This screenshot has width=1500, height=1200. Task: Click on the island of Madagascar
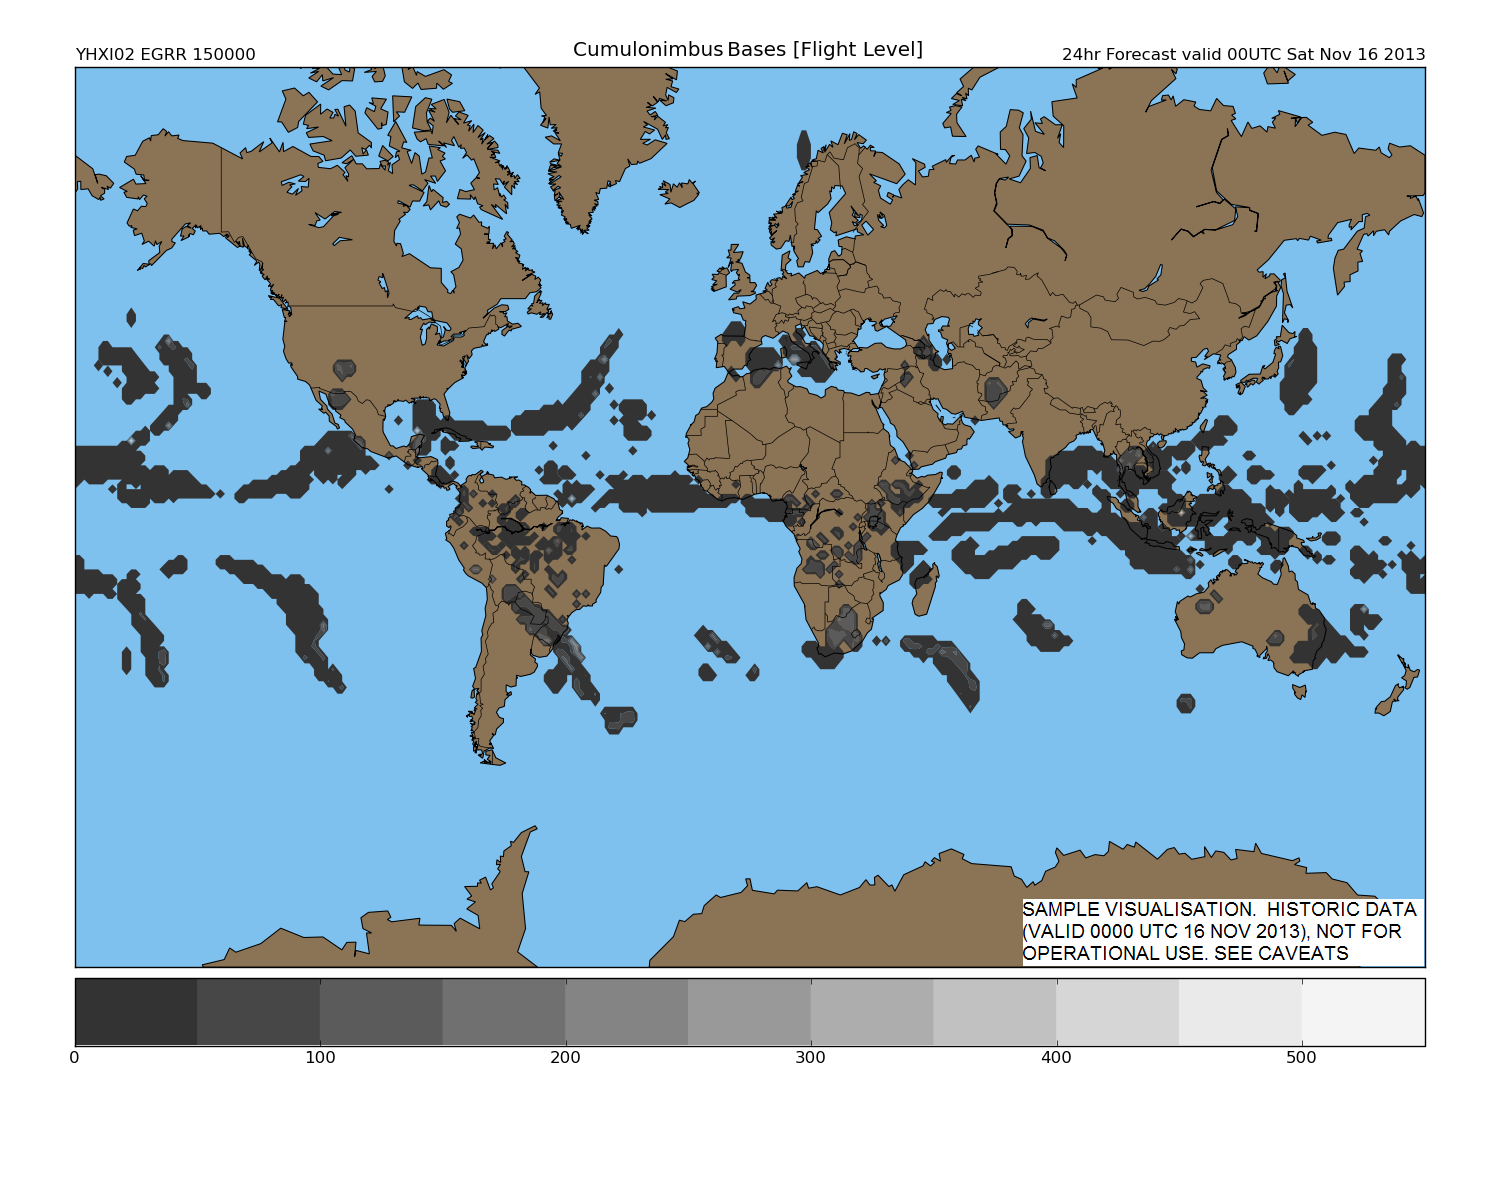[x=925, y=588]
